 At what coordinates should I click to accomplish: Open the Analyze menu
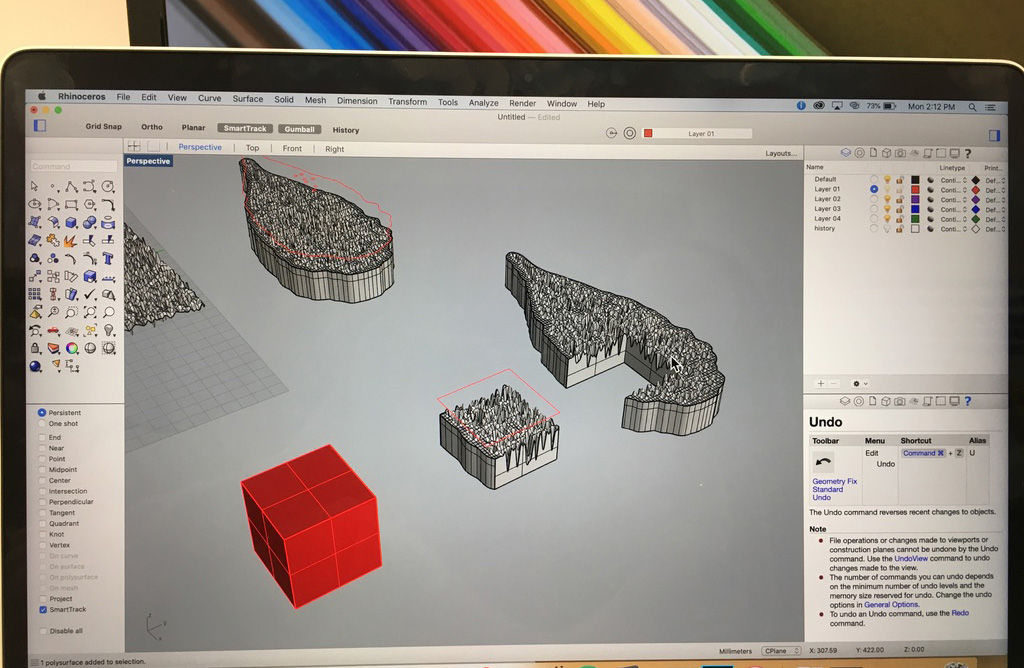[483, 103]
